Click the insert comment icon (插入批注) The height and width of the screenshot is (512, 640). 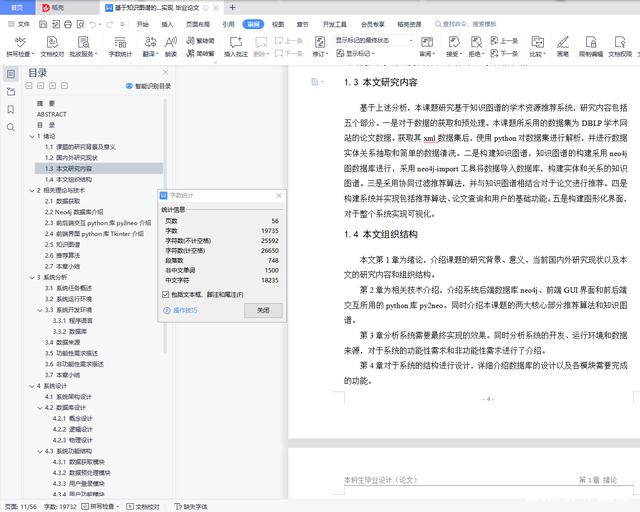[236, 46]
